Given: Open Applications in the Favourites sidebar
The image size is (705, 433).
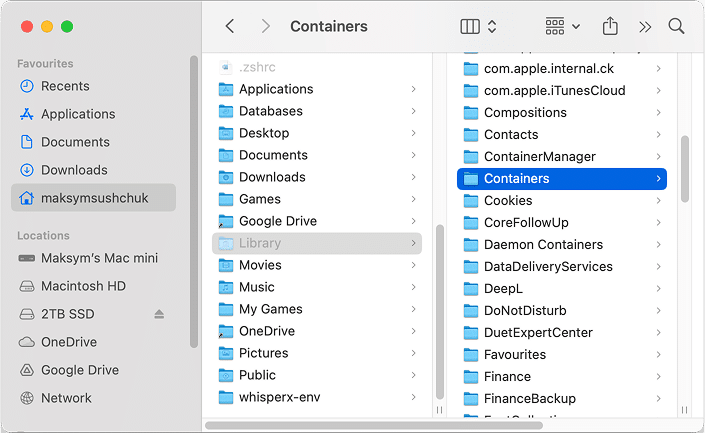Looking at the screenshot, I should pos(94,114).
